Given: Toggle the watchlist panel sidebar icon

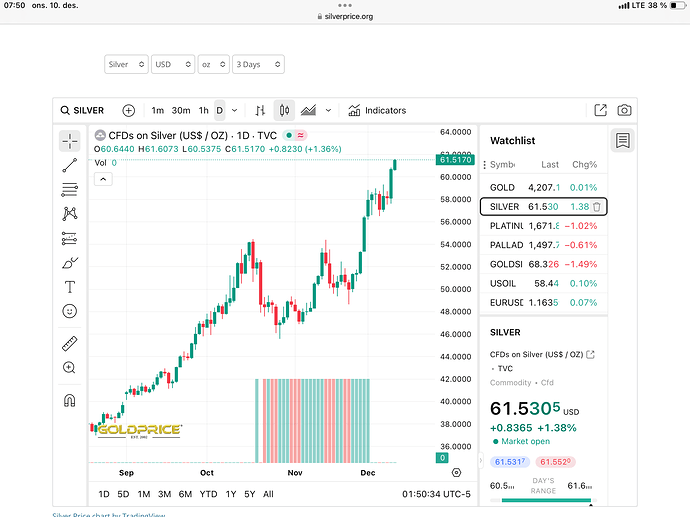Looking at the screenshot, I should pyautogui.click(x=622, y=140).
